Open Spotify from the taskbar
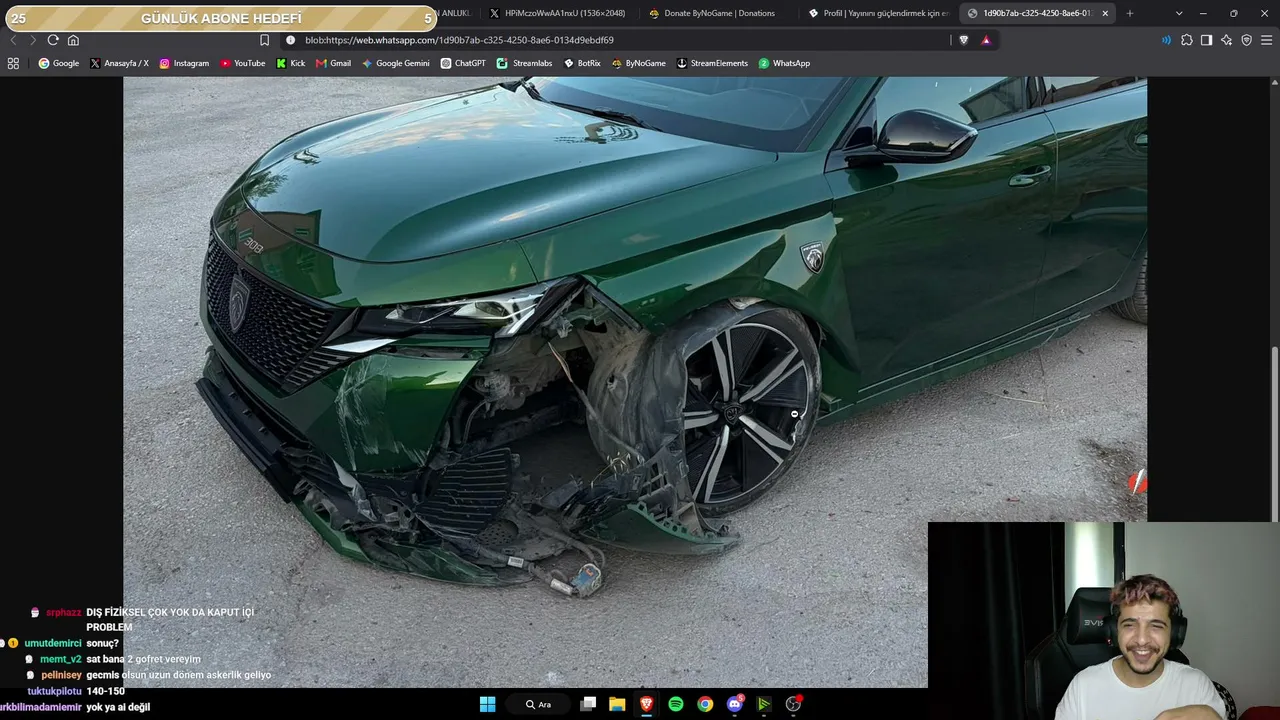The image size is (1280, 720). click(676, 704)
